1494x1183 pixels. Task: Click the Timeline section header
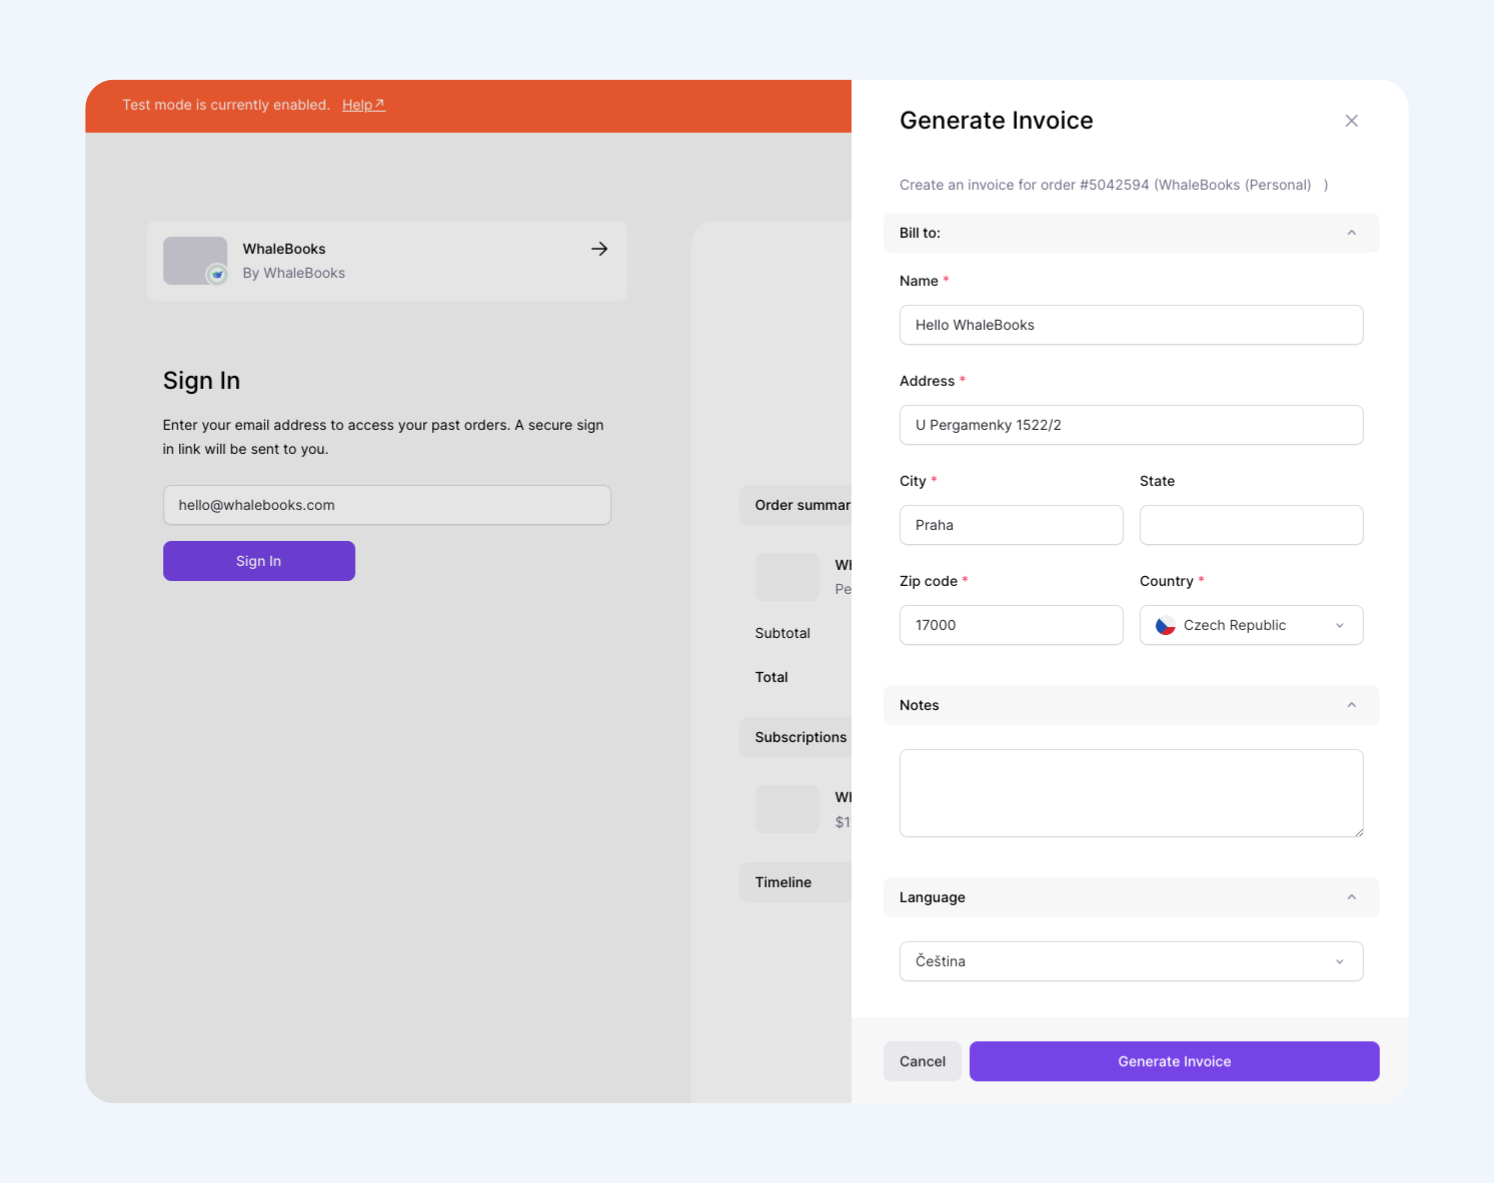pyautogui.click(x=796, y=882)
